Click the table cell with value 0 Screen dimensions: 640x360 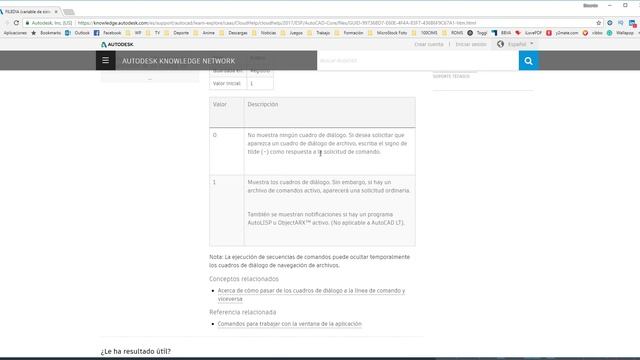tap(227, 151)
